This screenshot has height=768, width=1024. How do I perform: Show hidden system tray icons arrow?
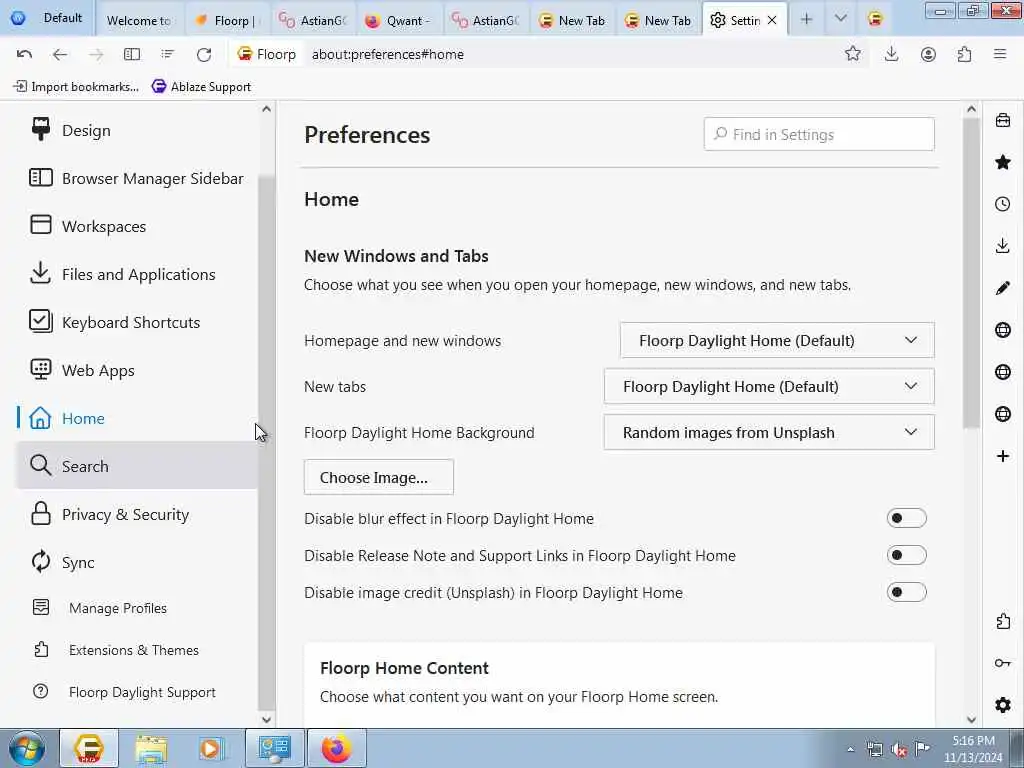pyautogui.click(x=850, y=750)
